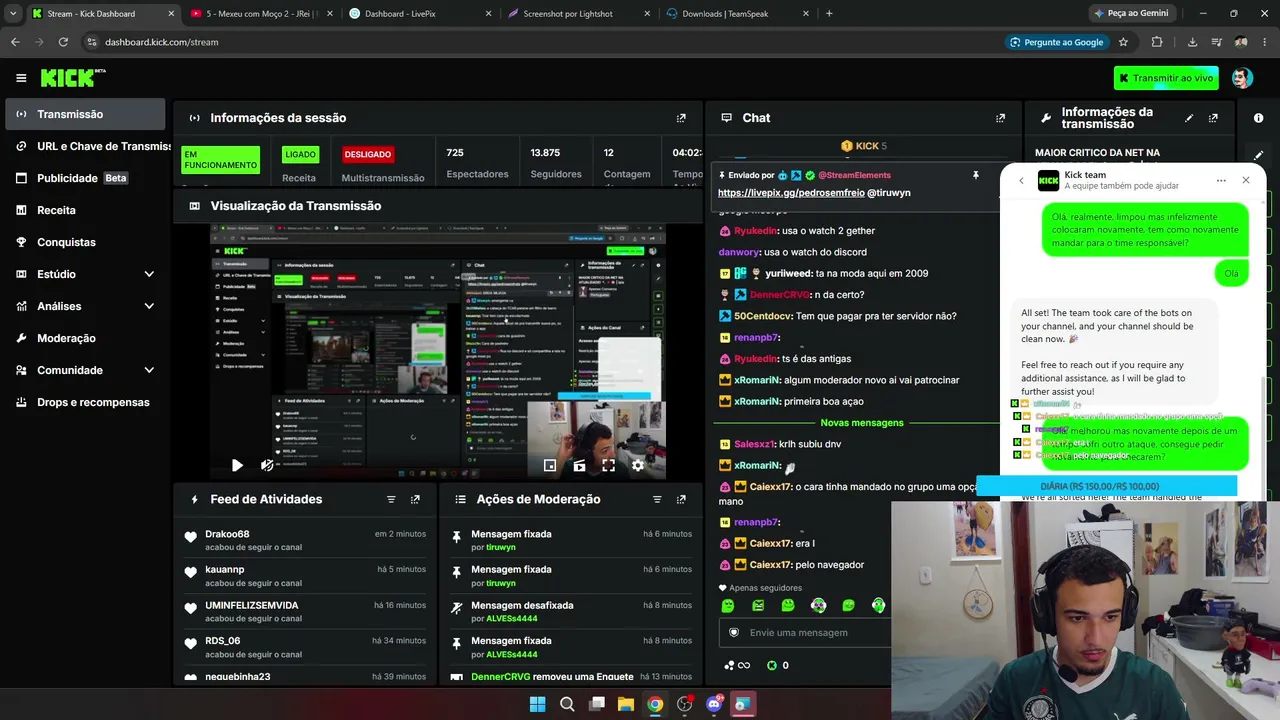Viewport: 1280px width, 720px height.
Task: Switch to the Downloads TeamSpeak tab
Action: pyautogui.click(x=737, y=14)
